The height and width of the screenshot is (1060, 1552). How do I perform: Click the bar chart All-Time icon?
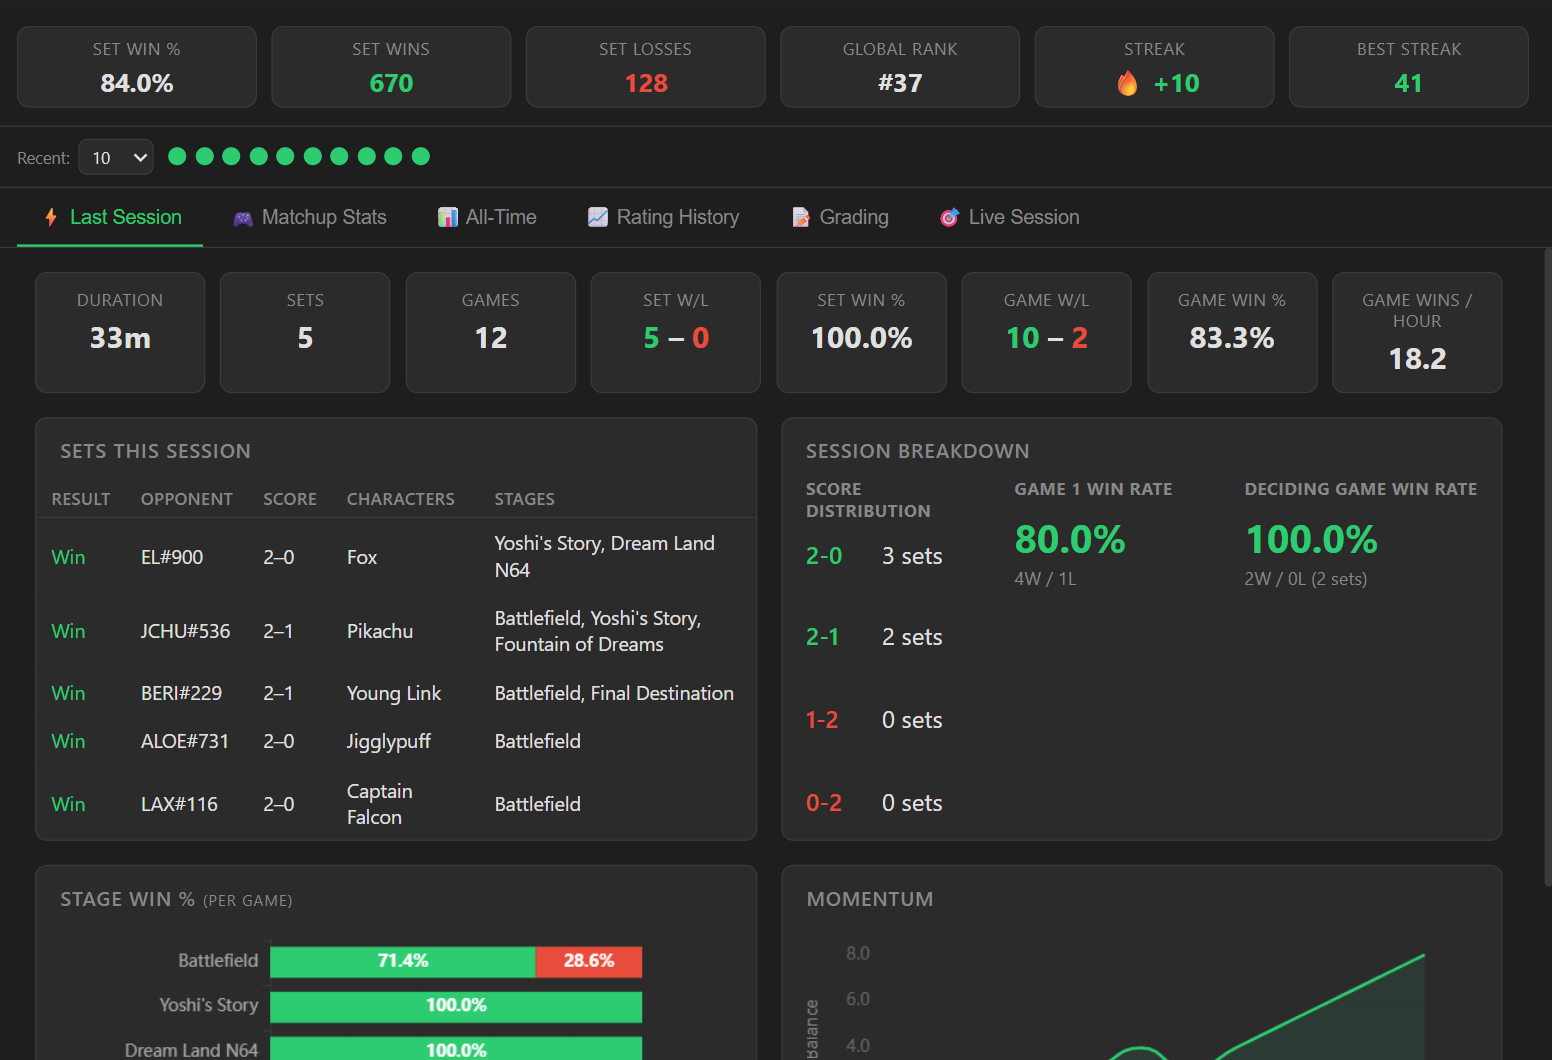point(448,217)
